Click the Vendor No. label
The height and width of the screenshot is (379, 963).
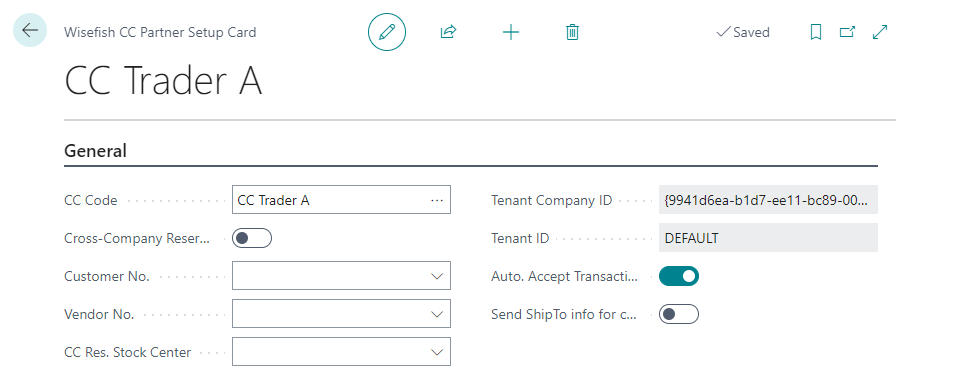99,315
